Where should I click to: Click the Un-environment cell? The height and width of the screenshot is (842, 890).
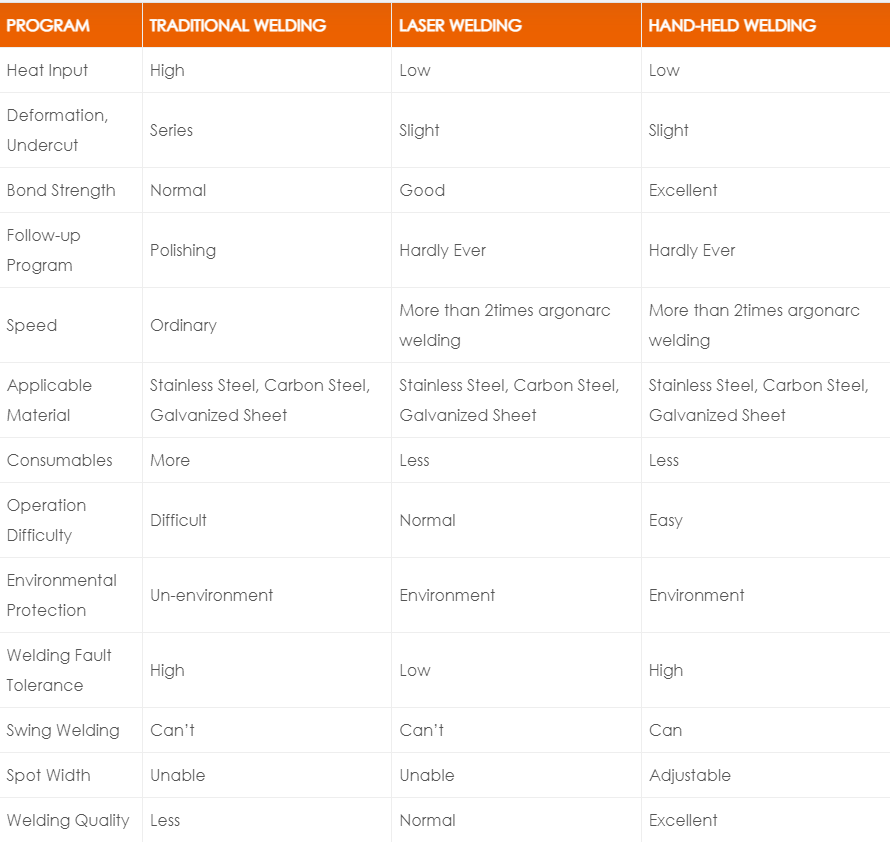211,595
